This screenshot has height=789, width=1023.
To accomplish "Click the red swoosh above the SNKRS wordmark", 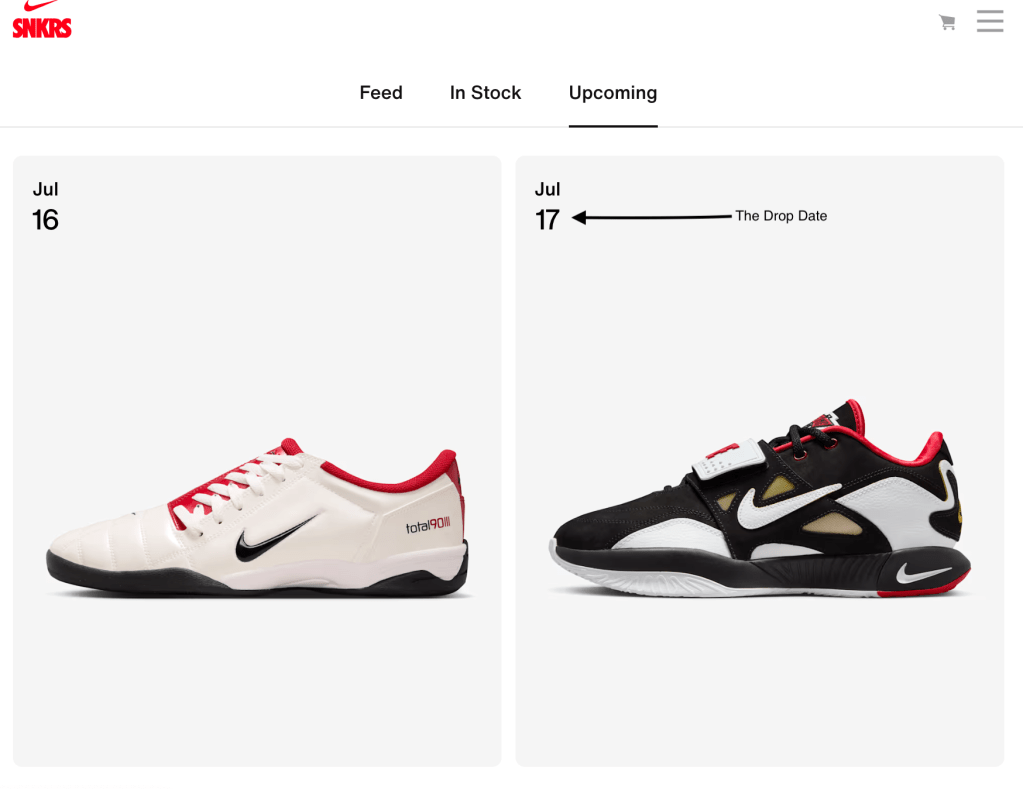I will pos(40,6).
